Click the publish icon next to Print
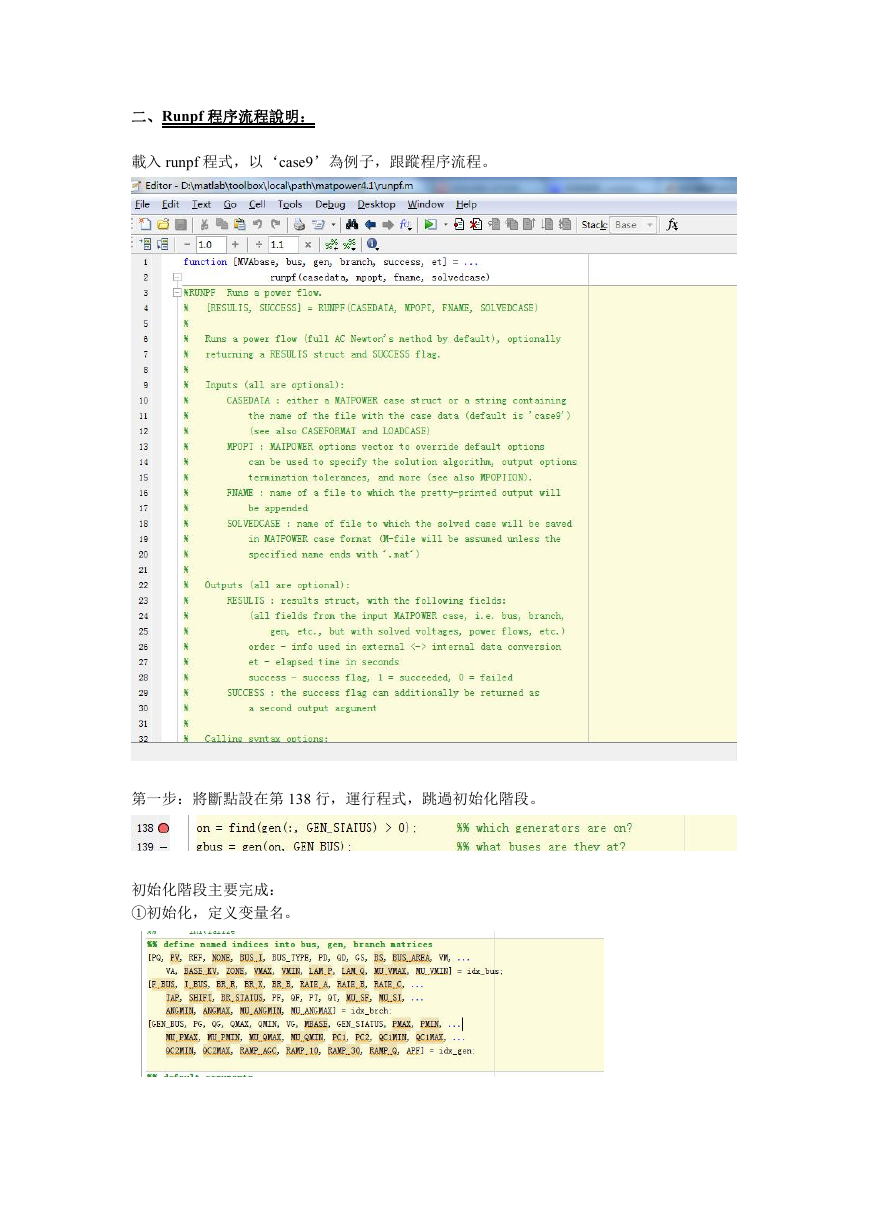Viewport: 869px width, 1228px height. click(318, 225)
